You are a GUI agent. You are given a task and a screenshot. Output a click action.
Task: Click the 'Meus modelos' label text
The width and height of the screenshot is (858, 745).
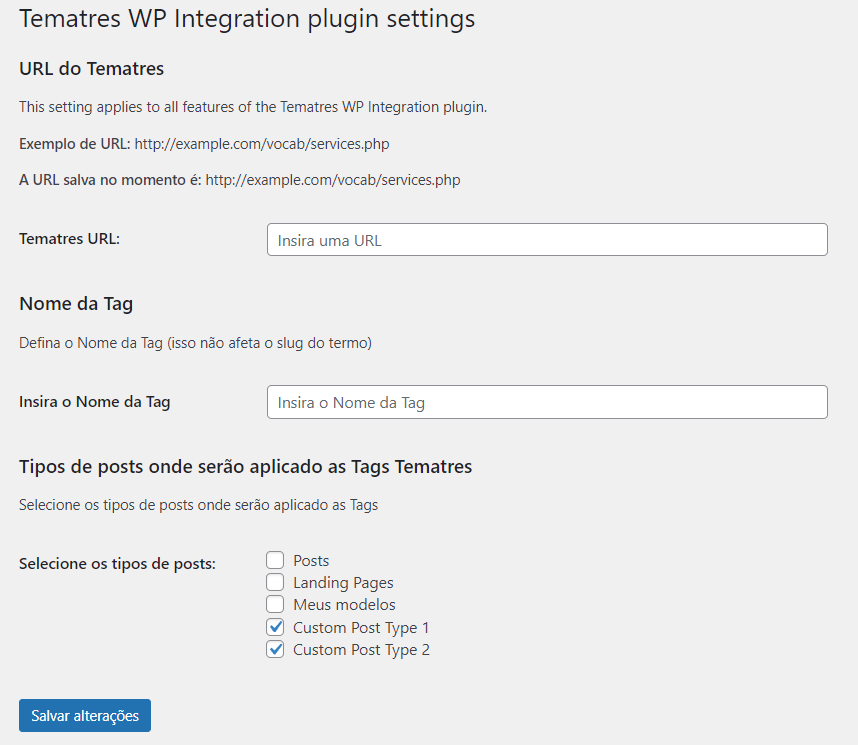(344, 604)
